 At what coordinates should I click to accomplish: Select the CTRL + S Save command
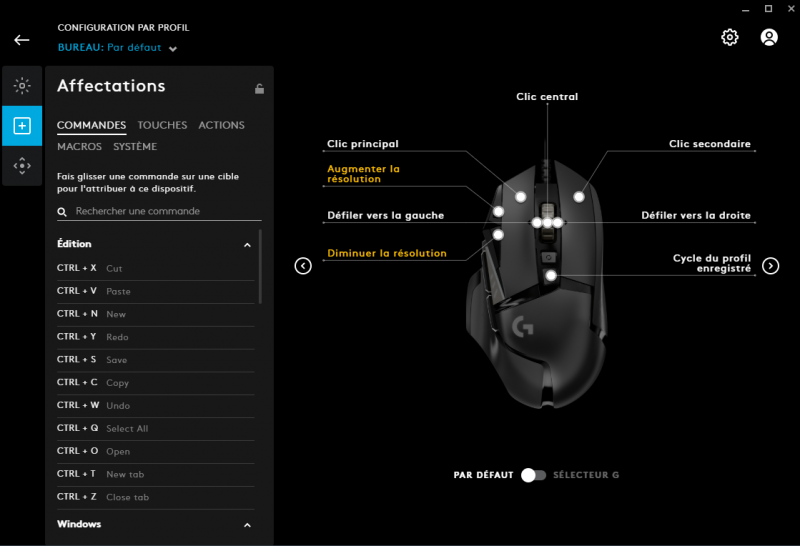156,360
